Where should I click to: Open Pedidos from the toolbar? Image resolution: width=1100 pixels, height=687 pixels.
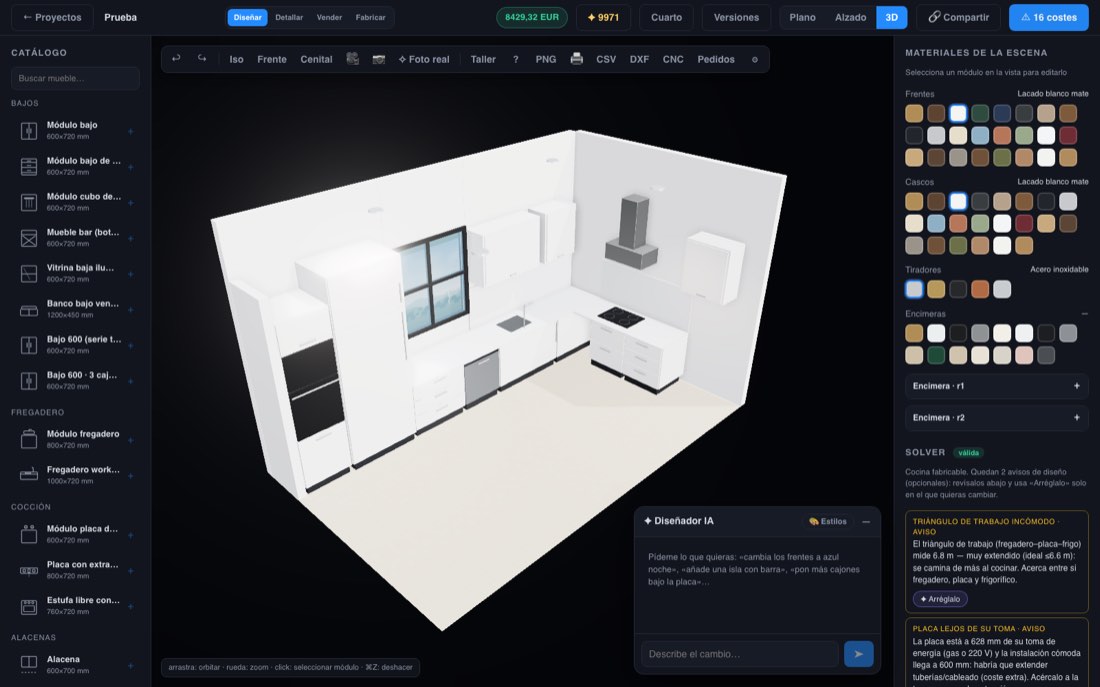pos(716,60)
